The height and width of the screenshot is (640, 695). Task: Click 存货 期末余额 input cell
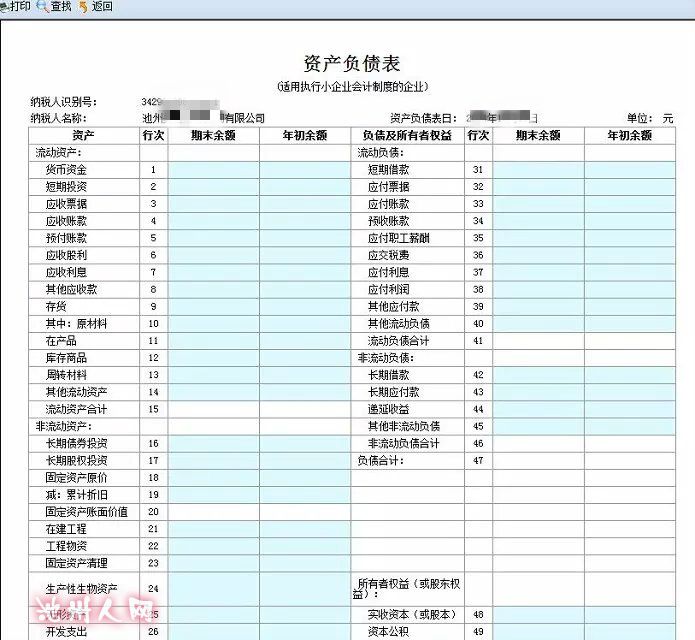[x=214, y=307]
